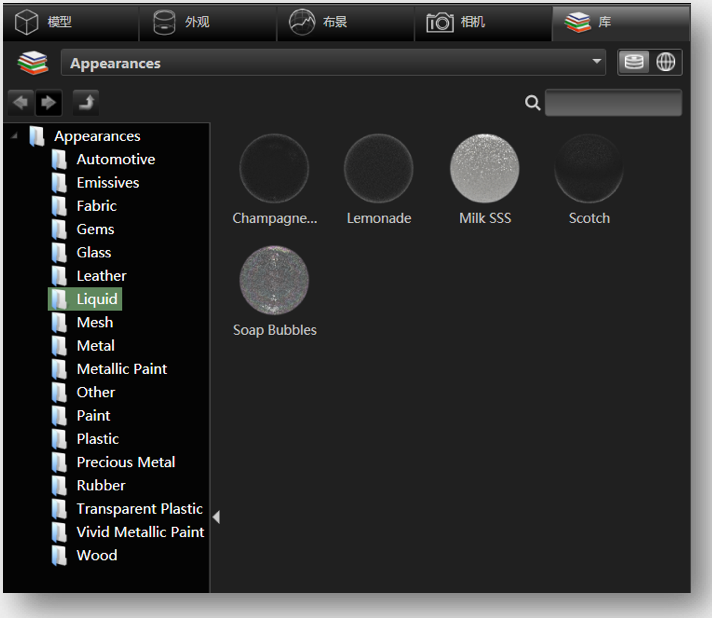Select the Soap Bubbles appearance
This screenshot has height=618, width=712.
(x=274, y=280)
